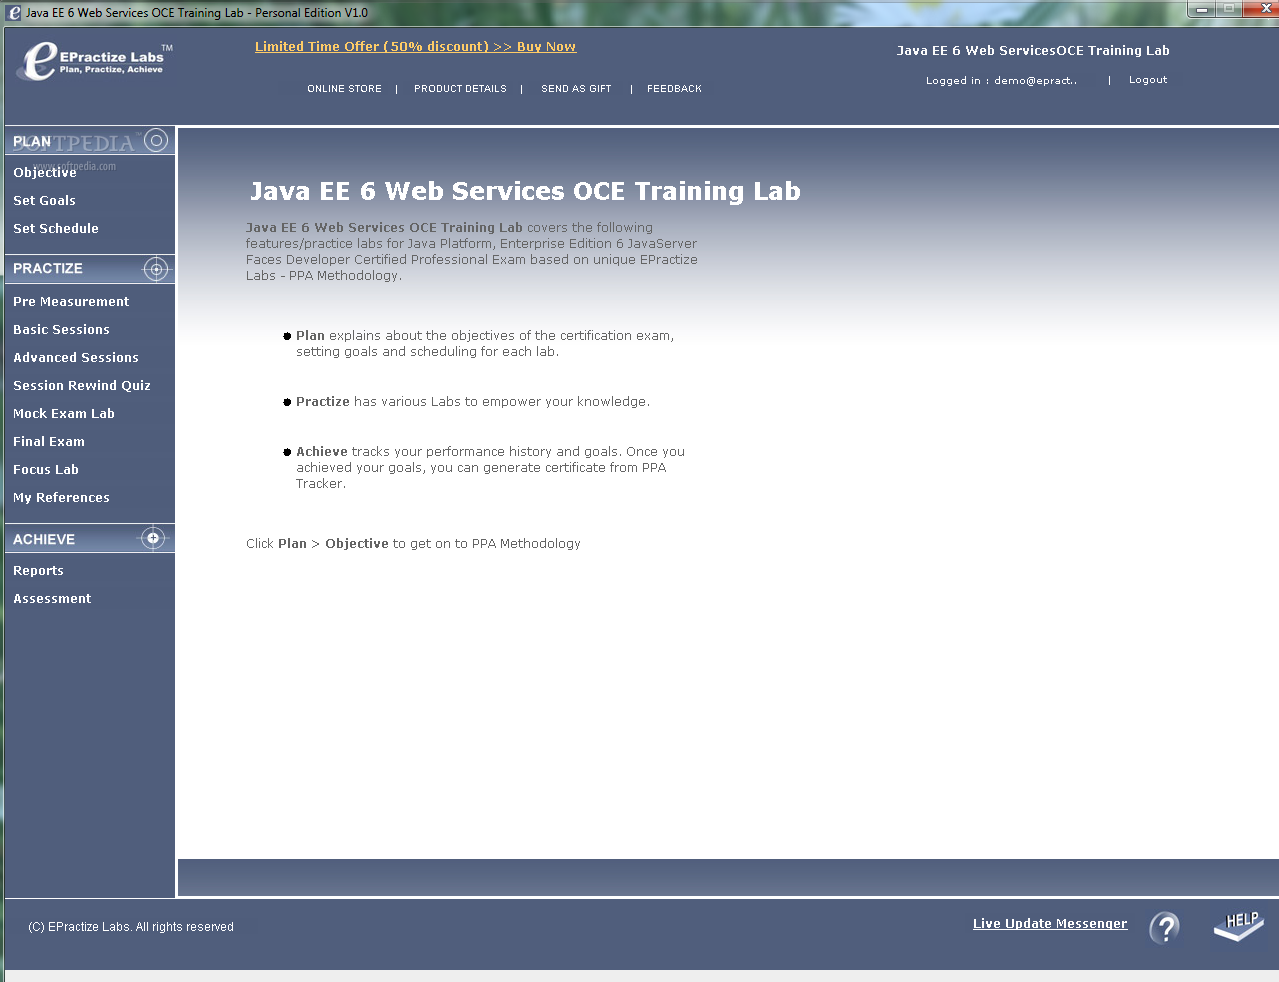Open Assessment
This screenshot has height=982, width=1279.
click(x=52, y=599)
